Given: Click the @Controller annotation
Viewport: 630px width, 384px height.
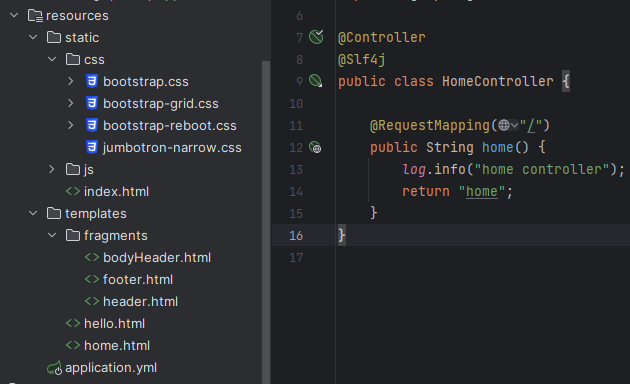Looking at the screenshot, I should pos(382,37).
